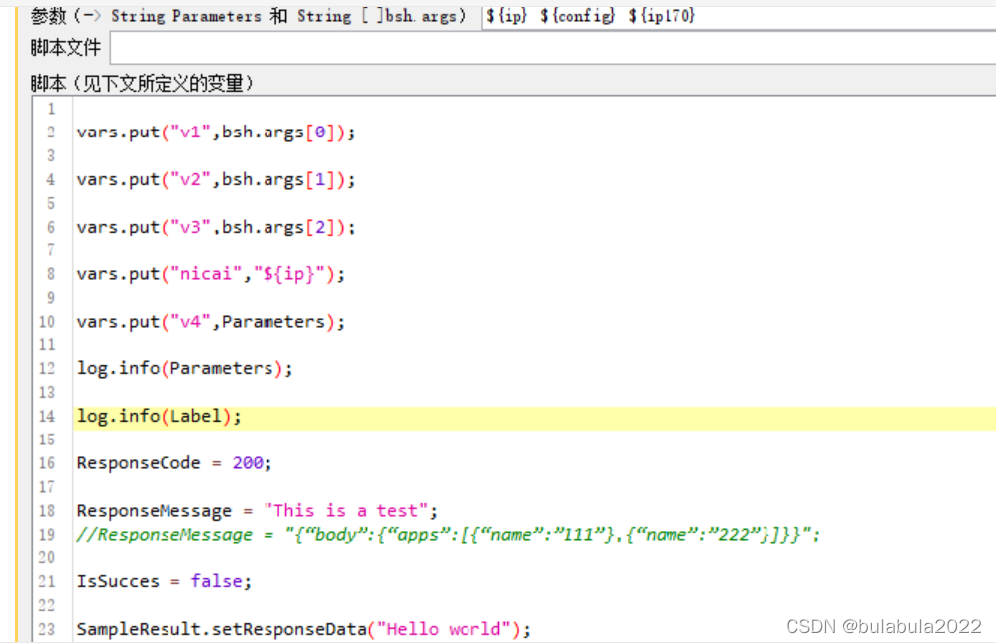
Task: Click the label 脚本文件
Action: point(66,48)
